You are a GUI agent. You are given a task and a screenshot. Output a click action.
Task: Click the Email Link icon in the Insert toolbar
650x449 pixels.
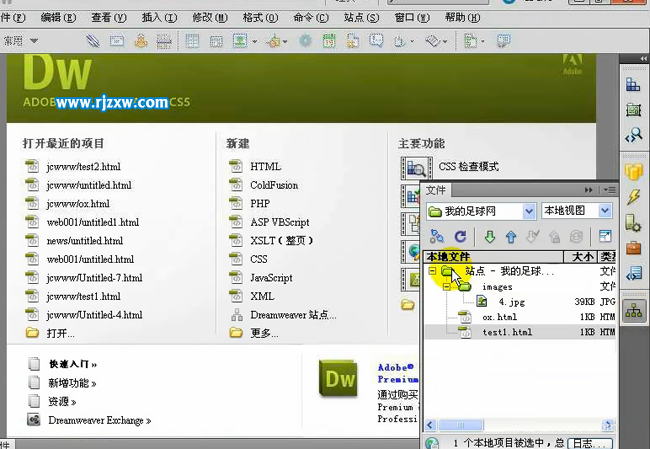click(117, 41)
